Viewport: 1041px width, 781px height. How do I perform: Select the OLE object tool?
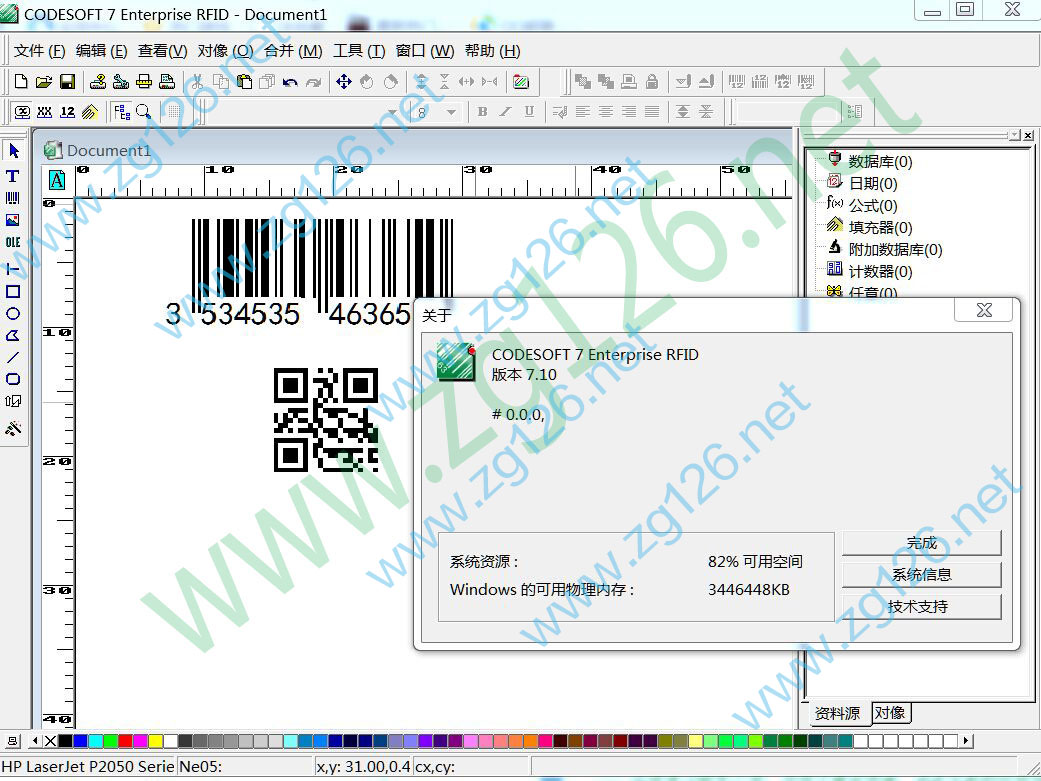point(13,242)
